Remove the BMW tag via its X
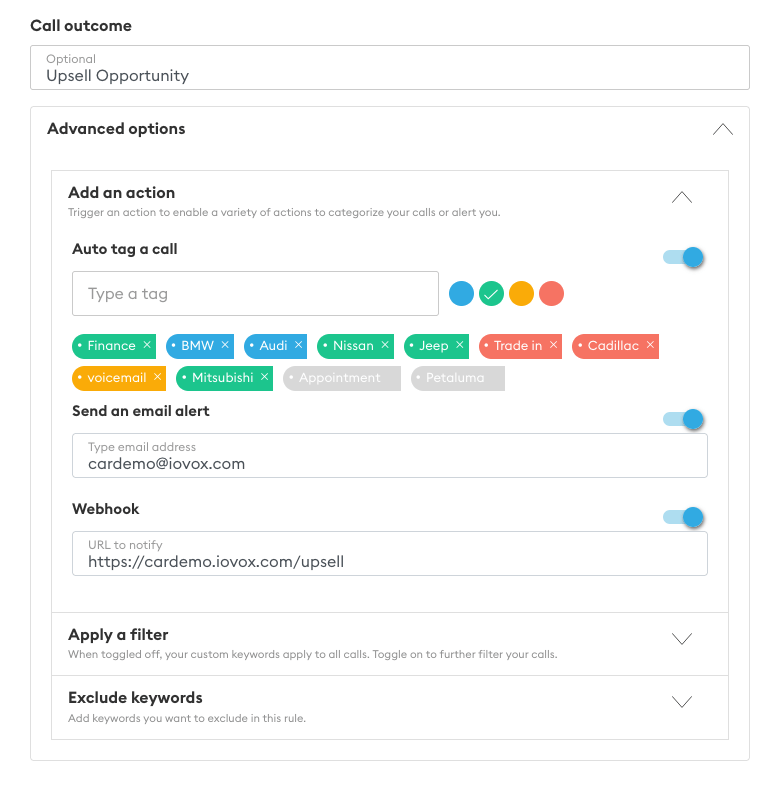 tap(225, 345)
